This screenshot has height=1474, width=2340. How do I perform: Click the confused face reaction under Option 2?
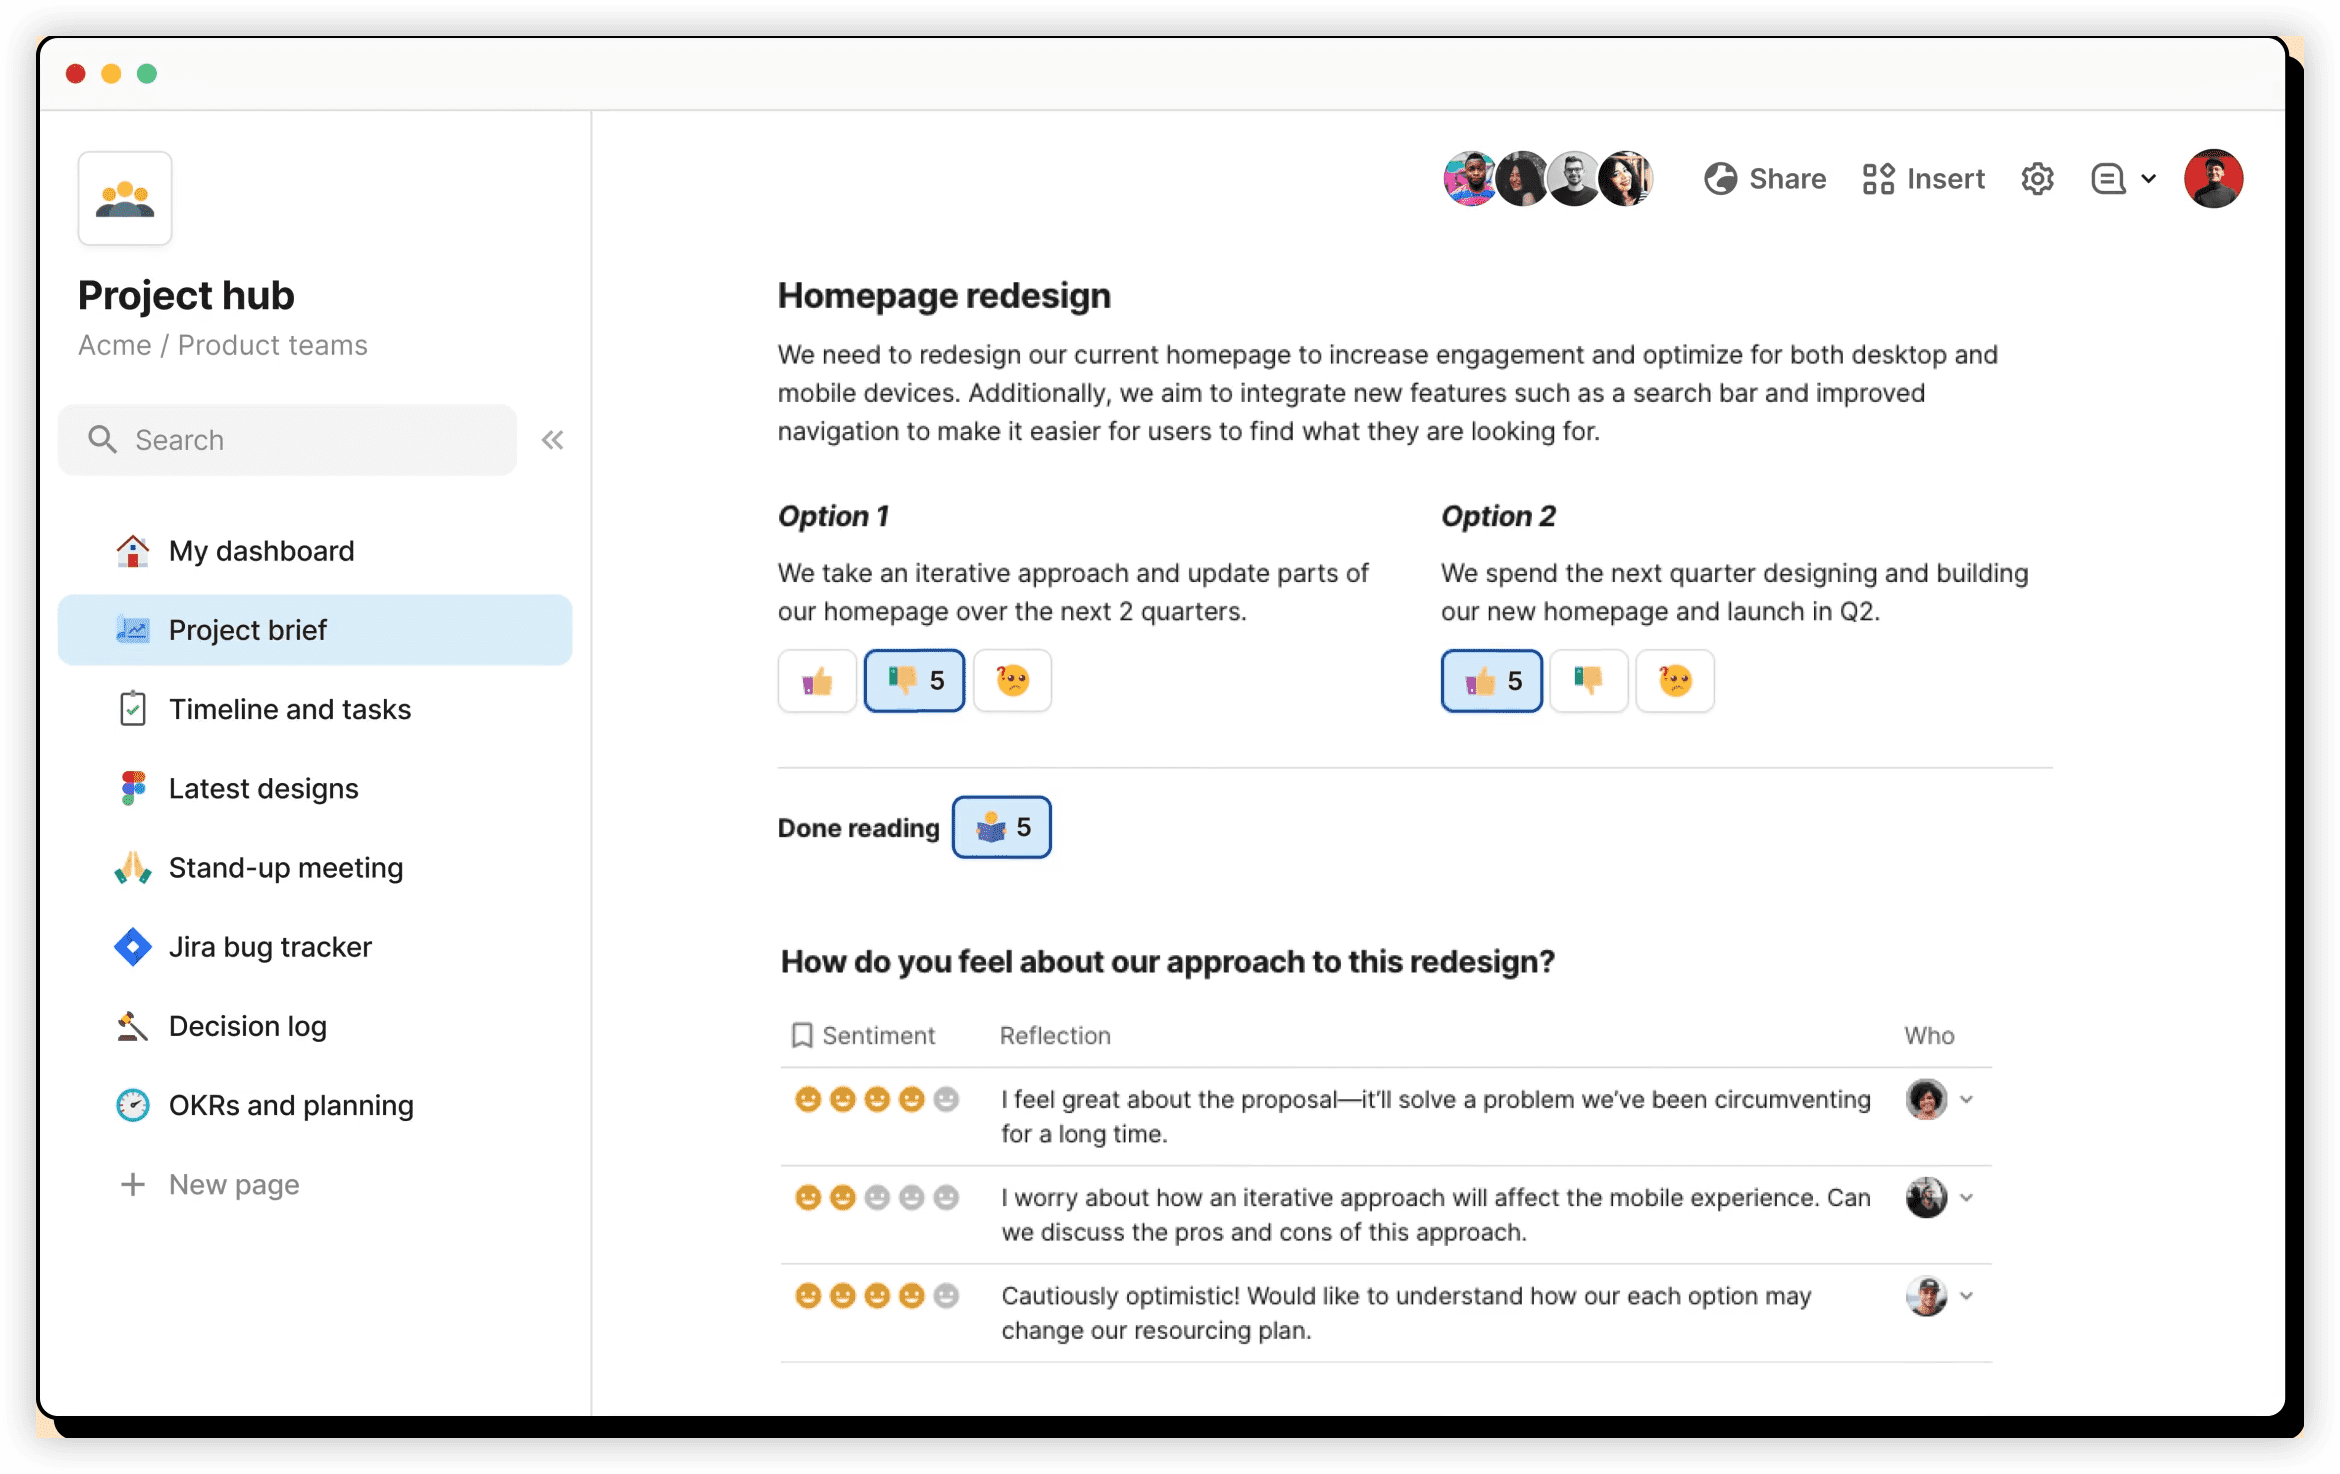coord(1675,681)
